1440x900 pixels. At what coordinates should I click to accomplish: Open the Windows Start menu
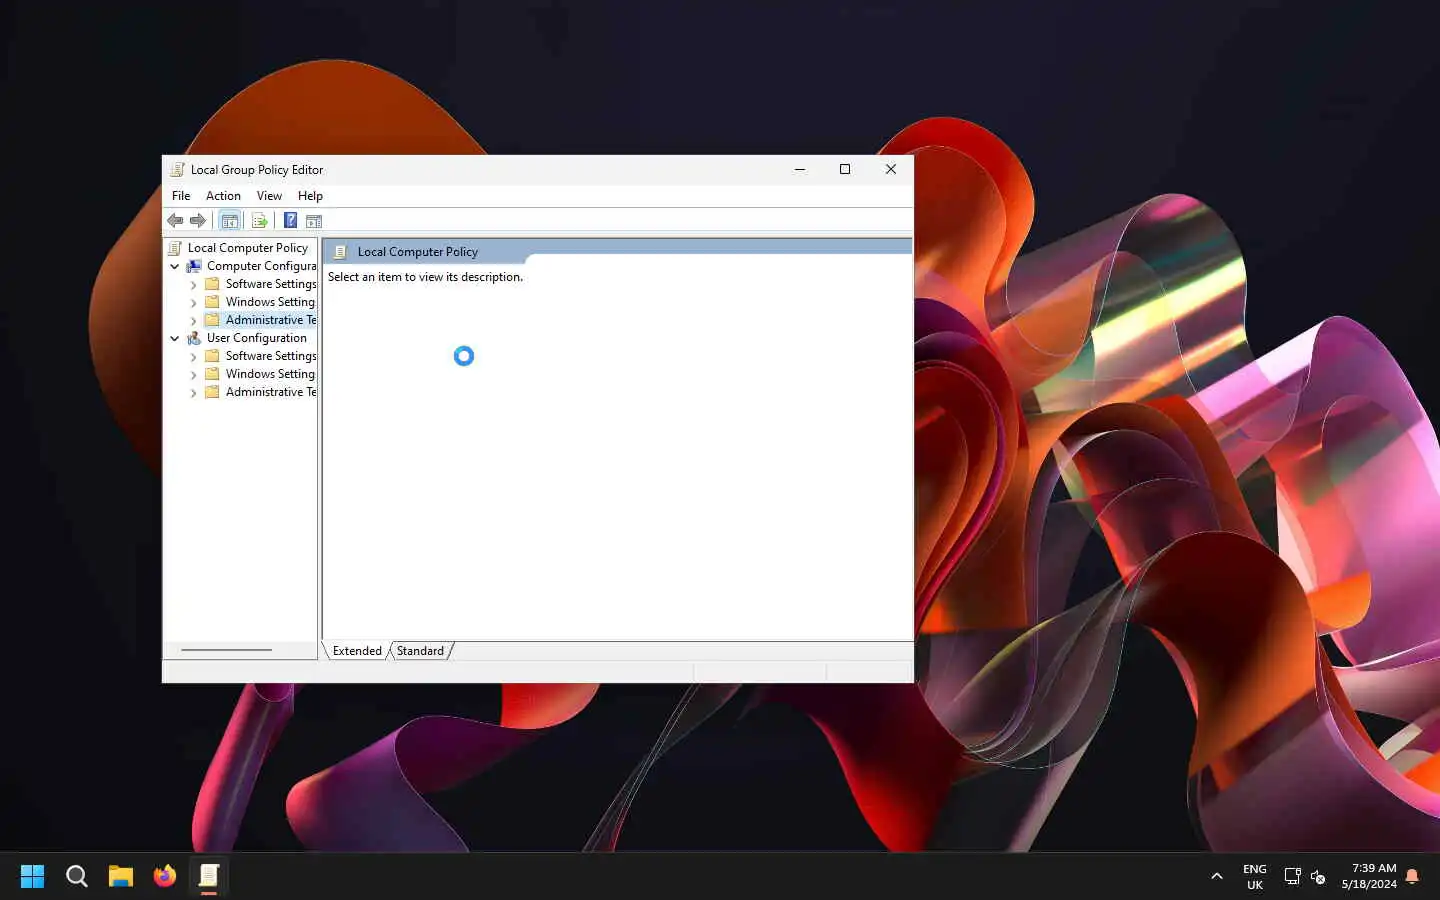pos(32,876)
